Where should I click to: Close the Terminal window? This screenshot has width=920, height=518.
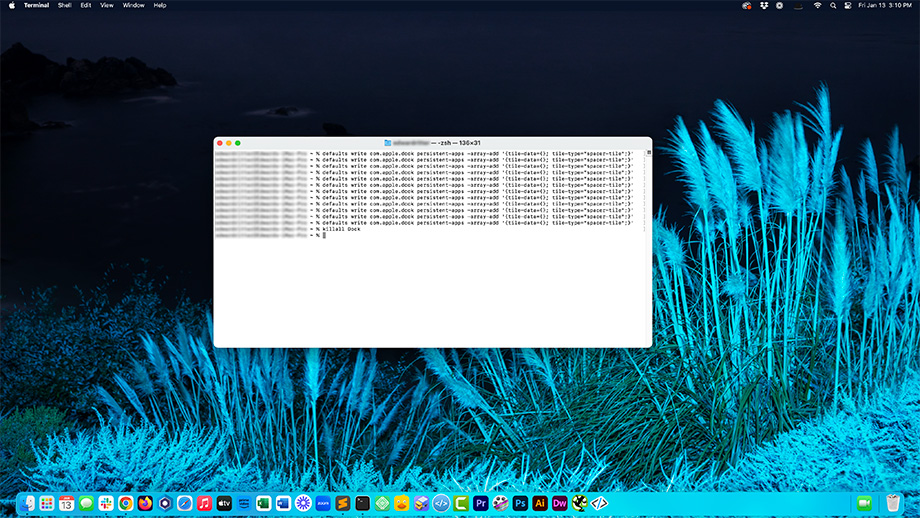click(x=220, y=143)
